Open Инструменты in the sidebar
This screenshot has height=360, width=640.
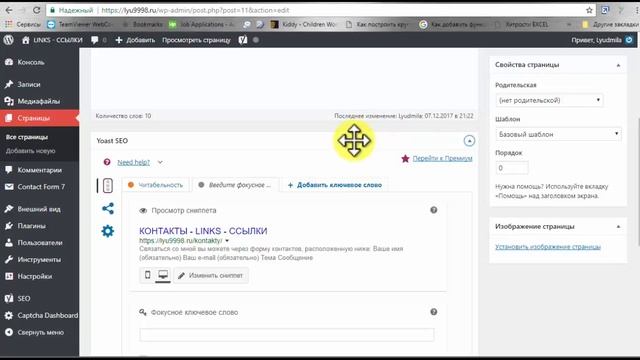[40, 260]
